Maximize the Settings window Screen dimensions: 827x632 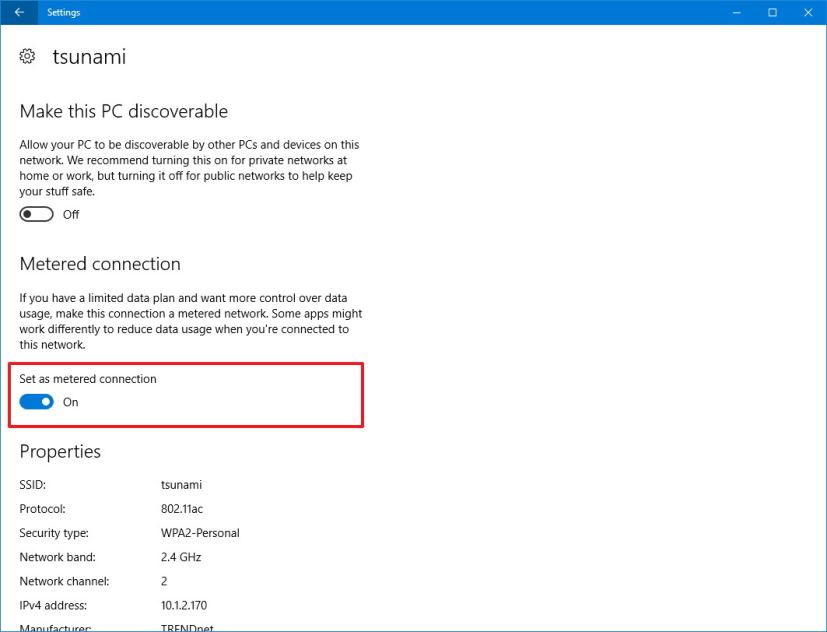coord(772,12)
